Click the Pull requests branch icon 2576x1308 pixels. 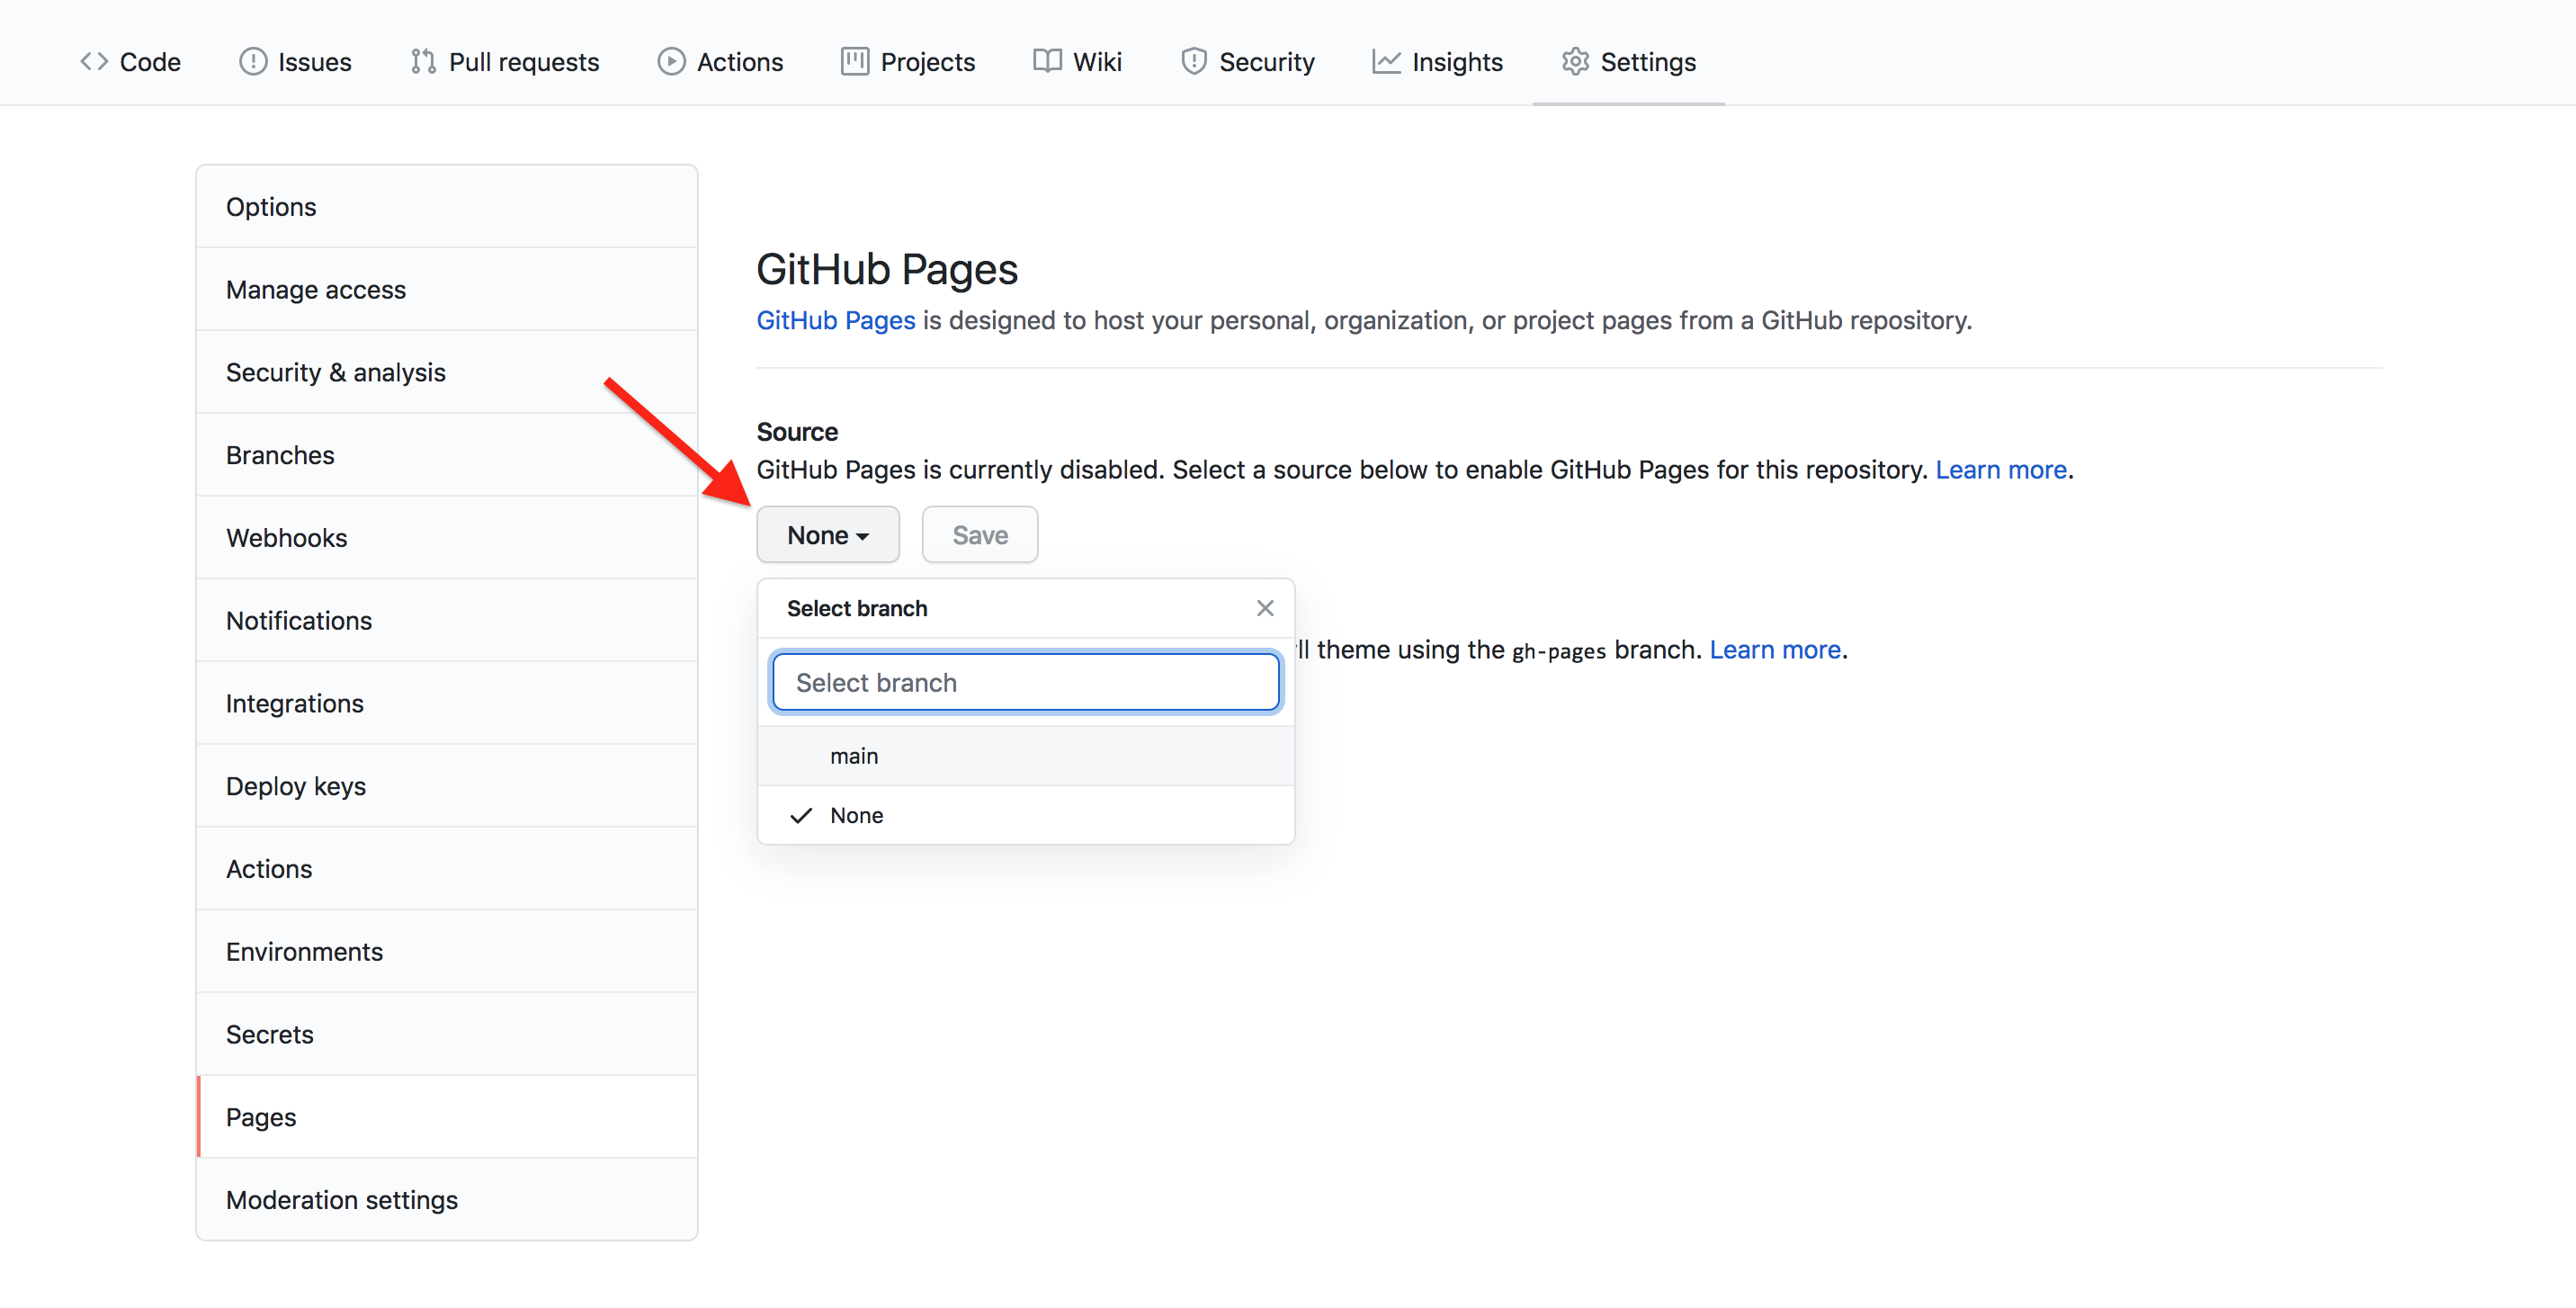pyautogui.click(x=424, y=61)
